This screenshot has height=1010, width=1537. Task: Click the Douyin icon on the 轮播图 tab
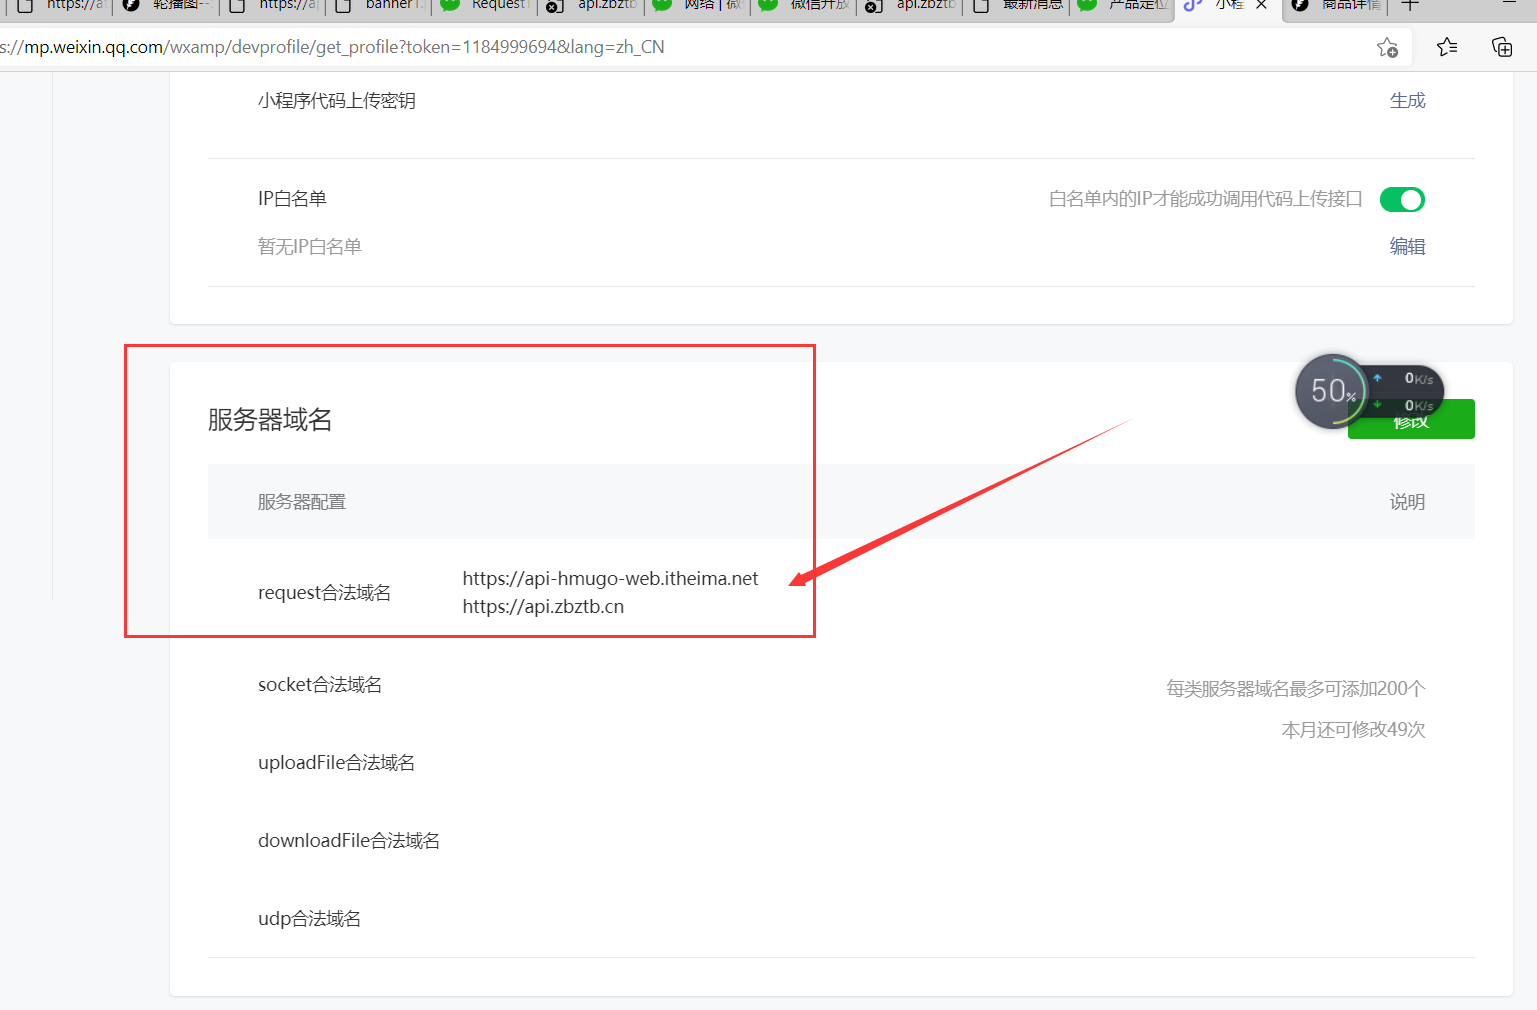pos(130,6)
